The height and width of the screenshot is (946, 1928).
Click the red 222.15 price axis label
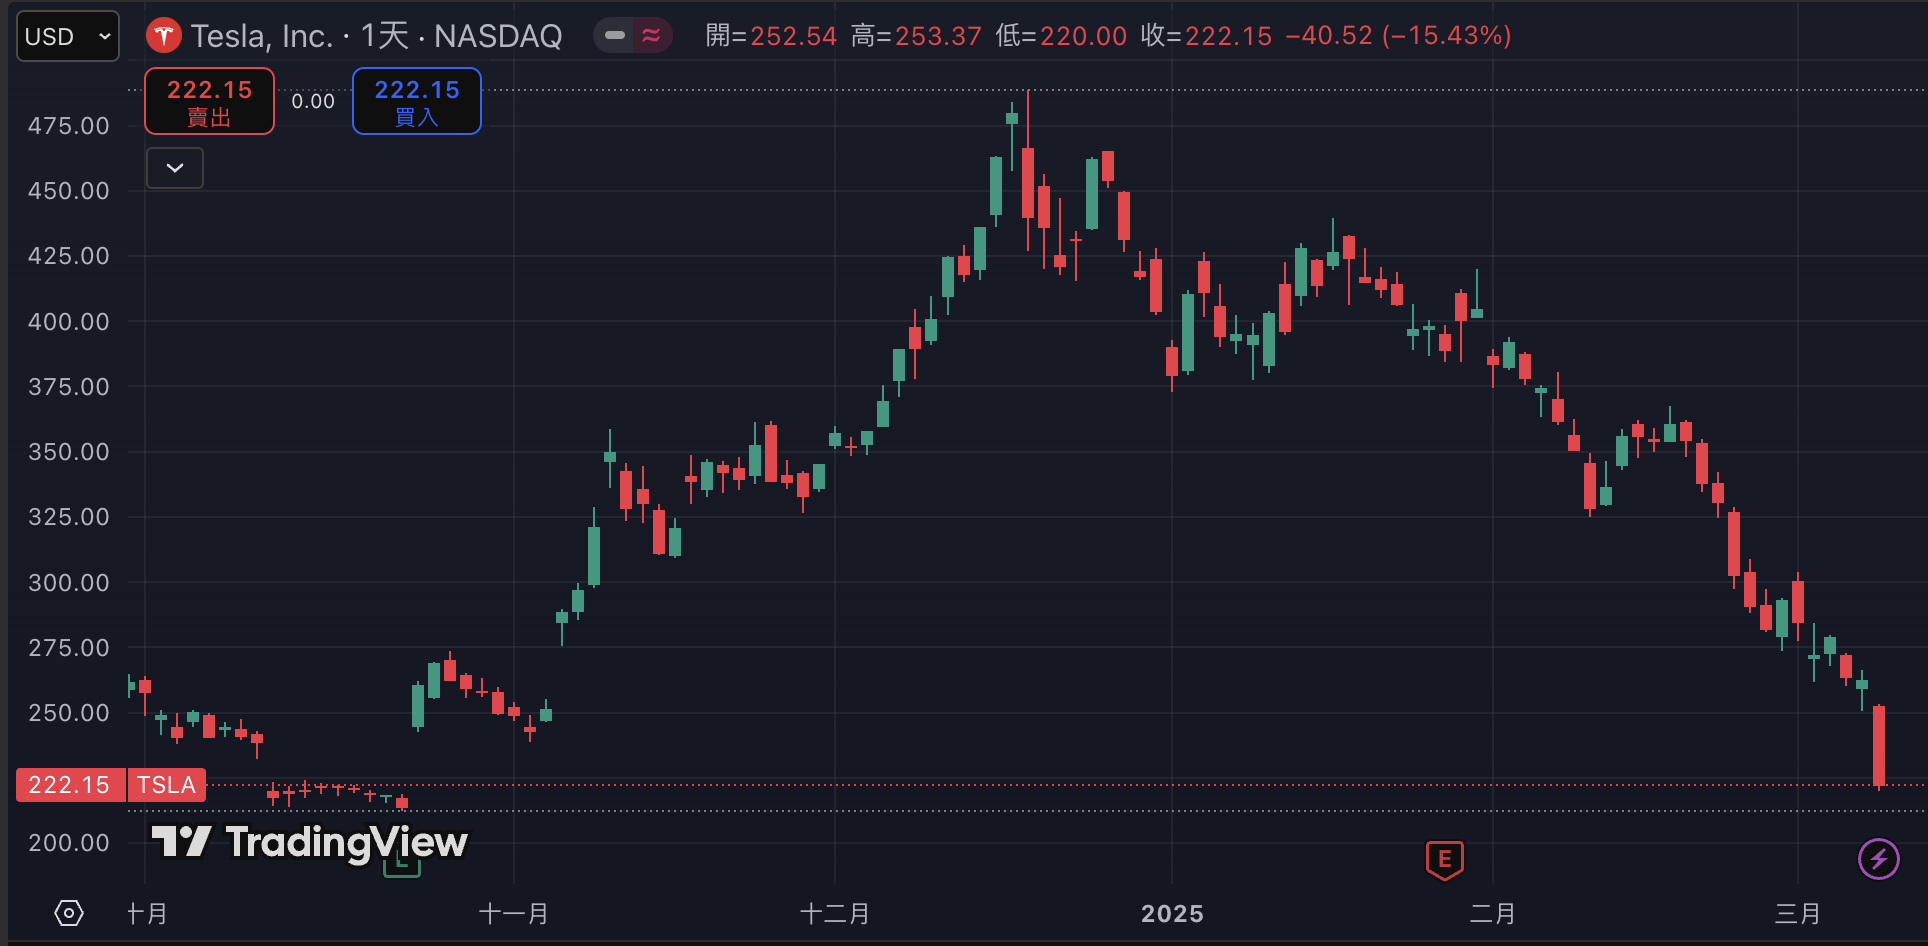(69, 785)
